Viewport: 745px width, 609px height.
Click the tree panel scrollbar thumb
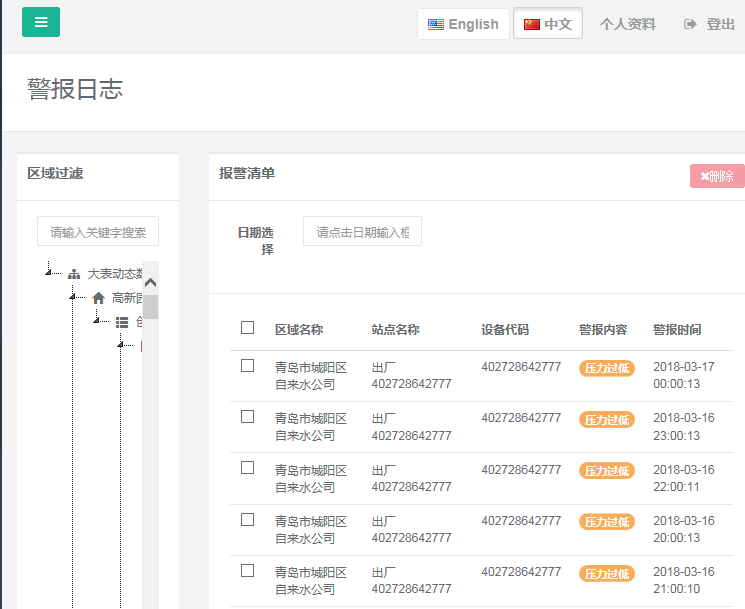(151, 307)
